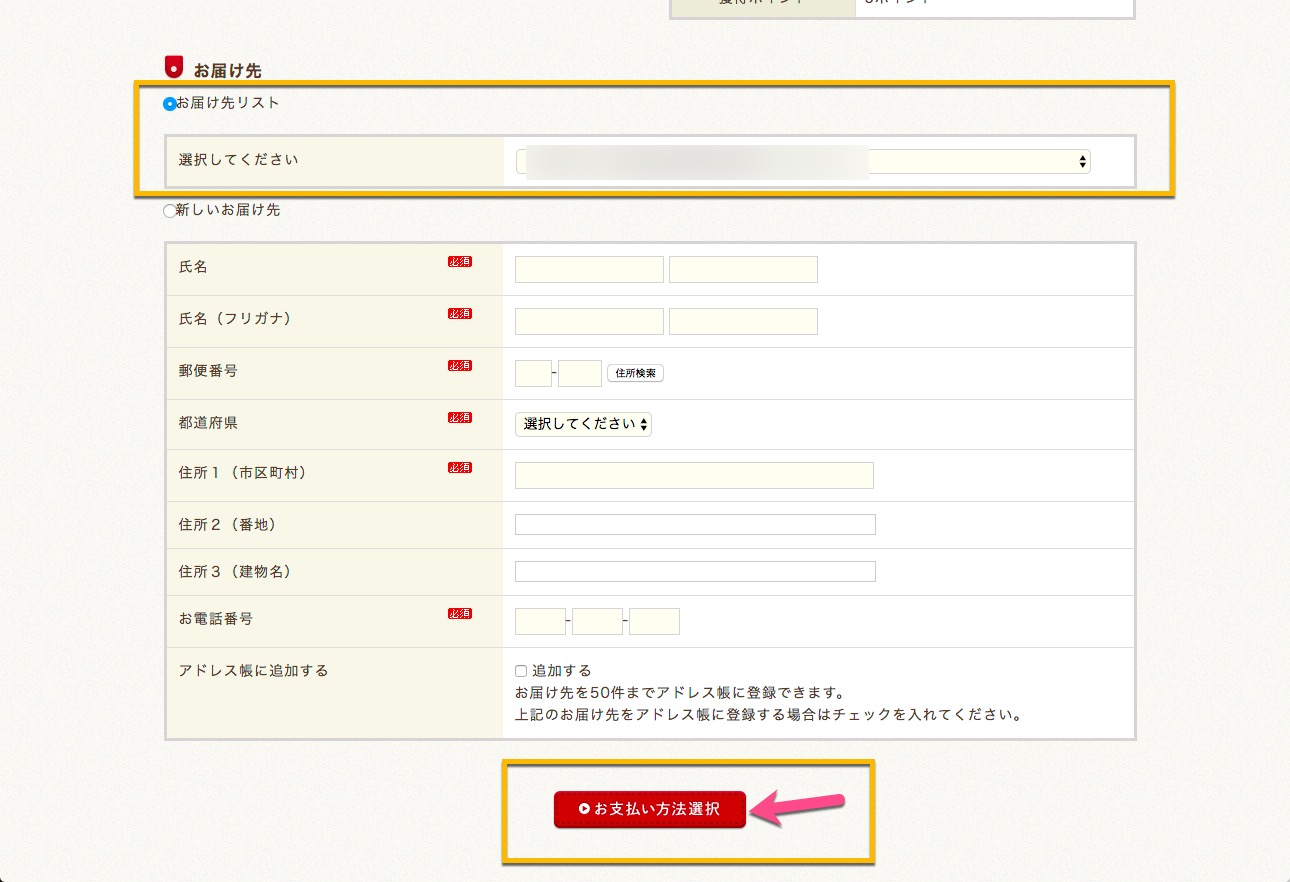Click the middle お電話番号 phone field

tap(597, 622)
